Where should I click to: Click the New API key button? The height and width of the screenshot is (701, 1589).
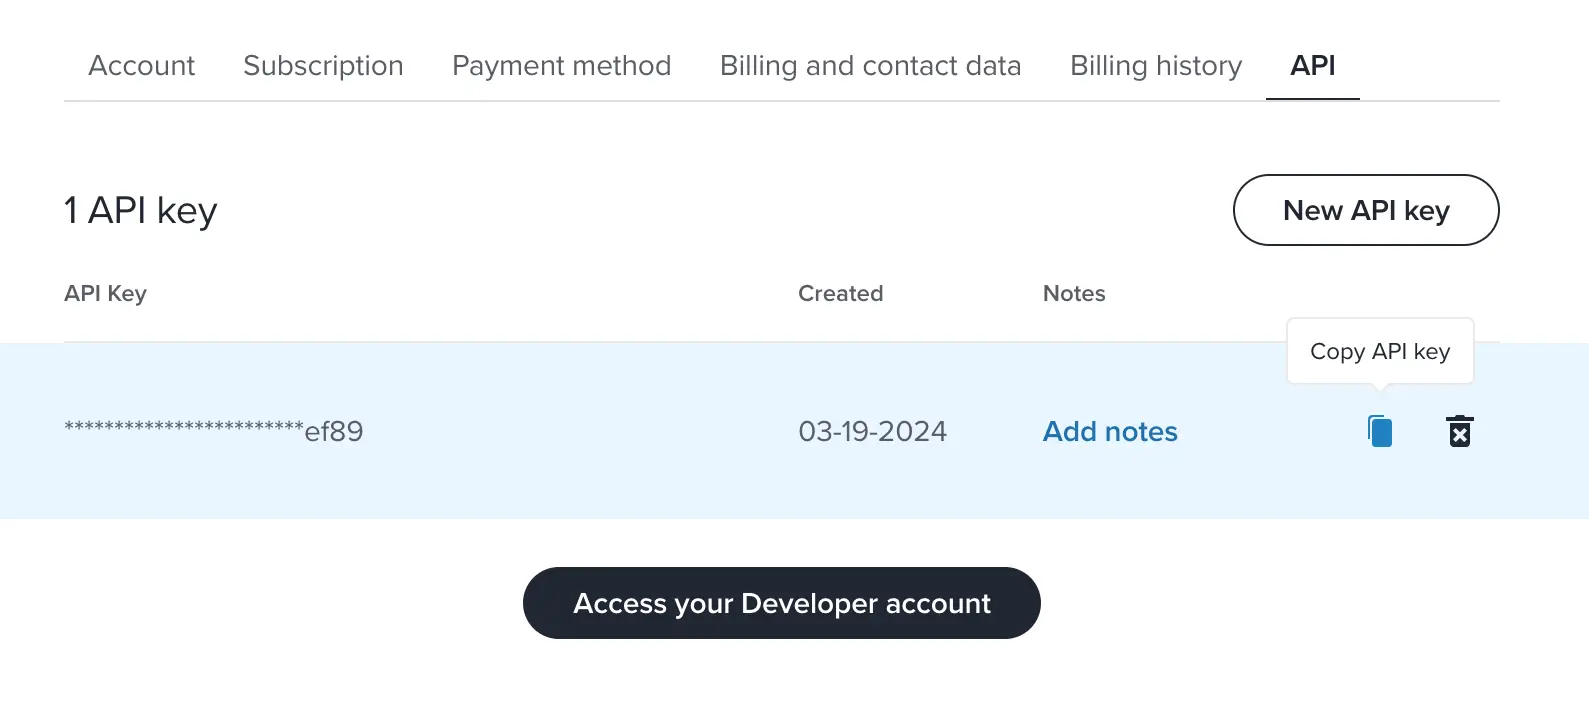(1366, 210)
